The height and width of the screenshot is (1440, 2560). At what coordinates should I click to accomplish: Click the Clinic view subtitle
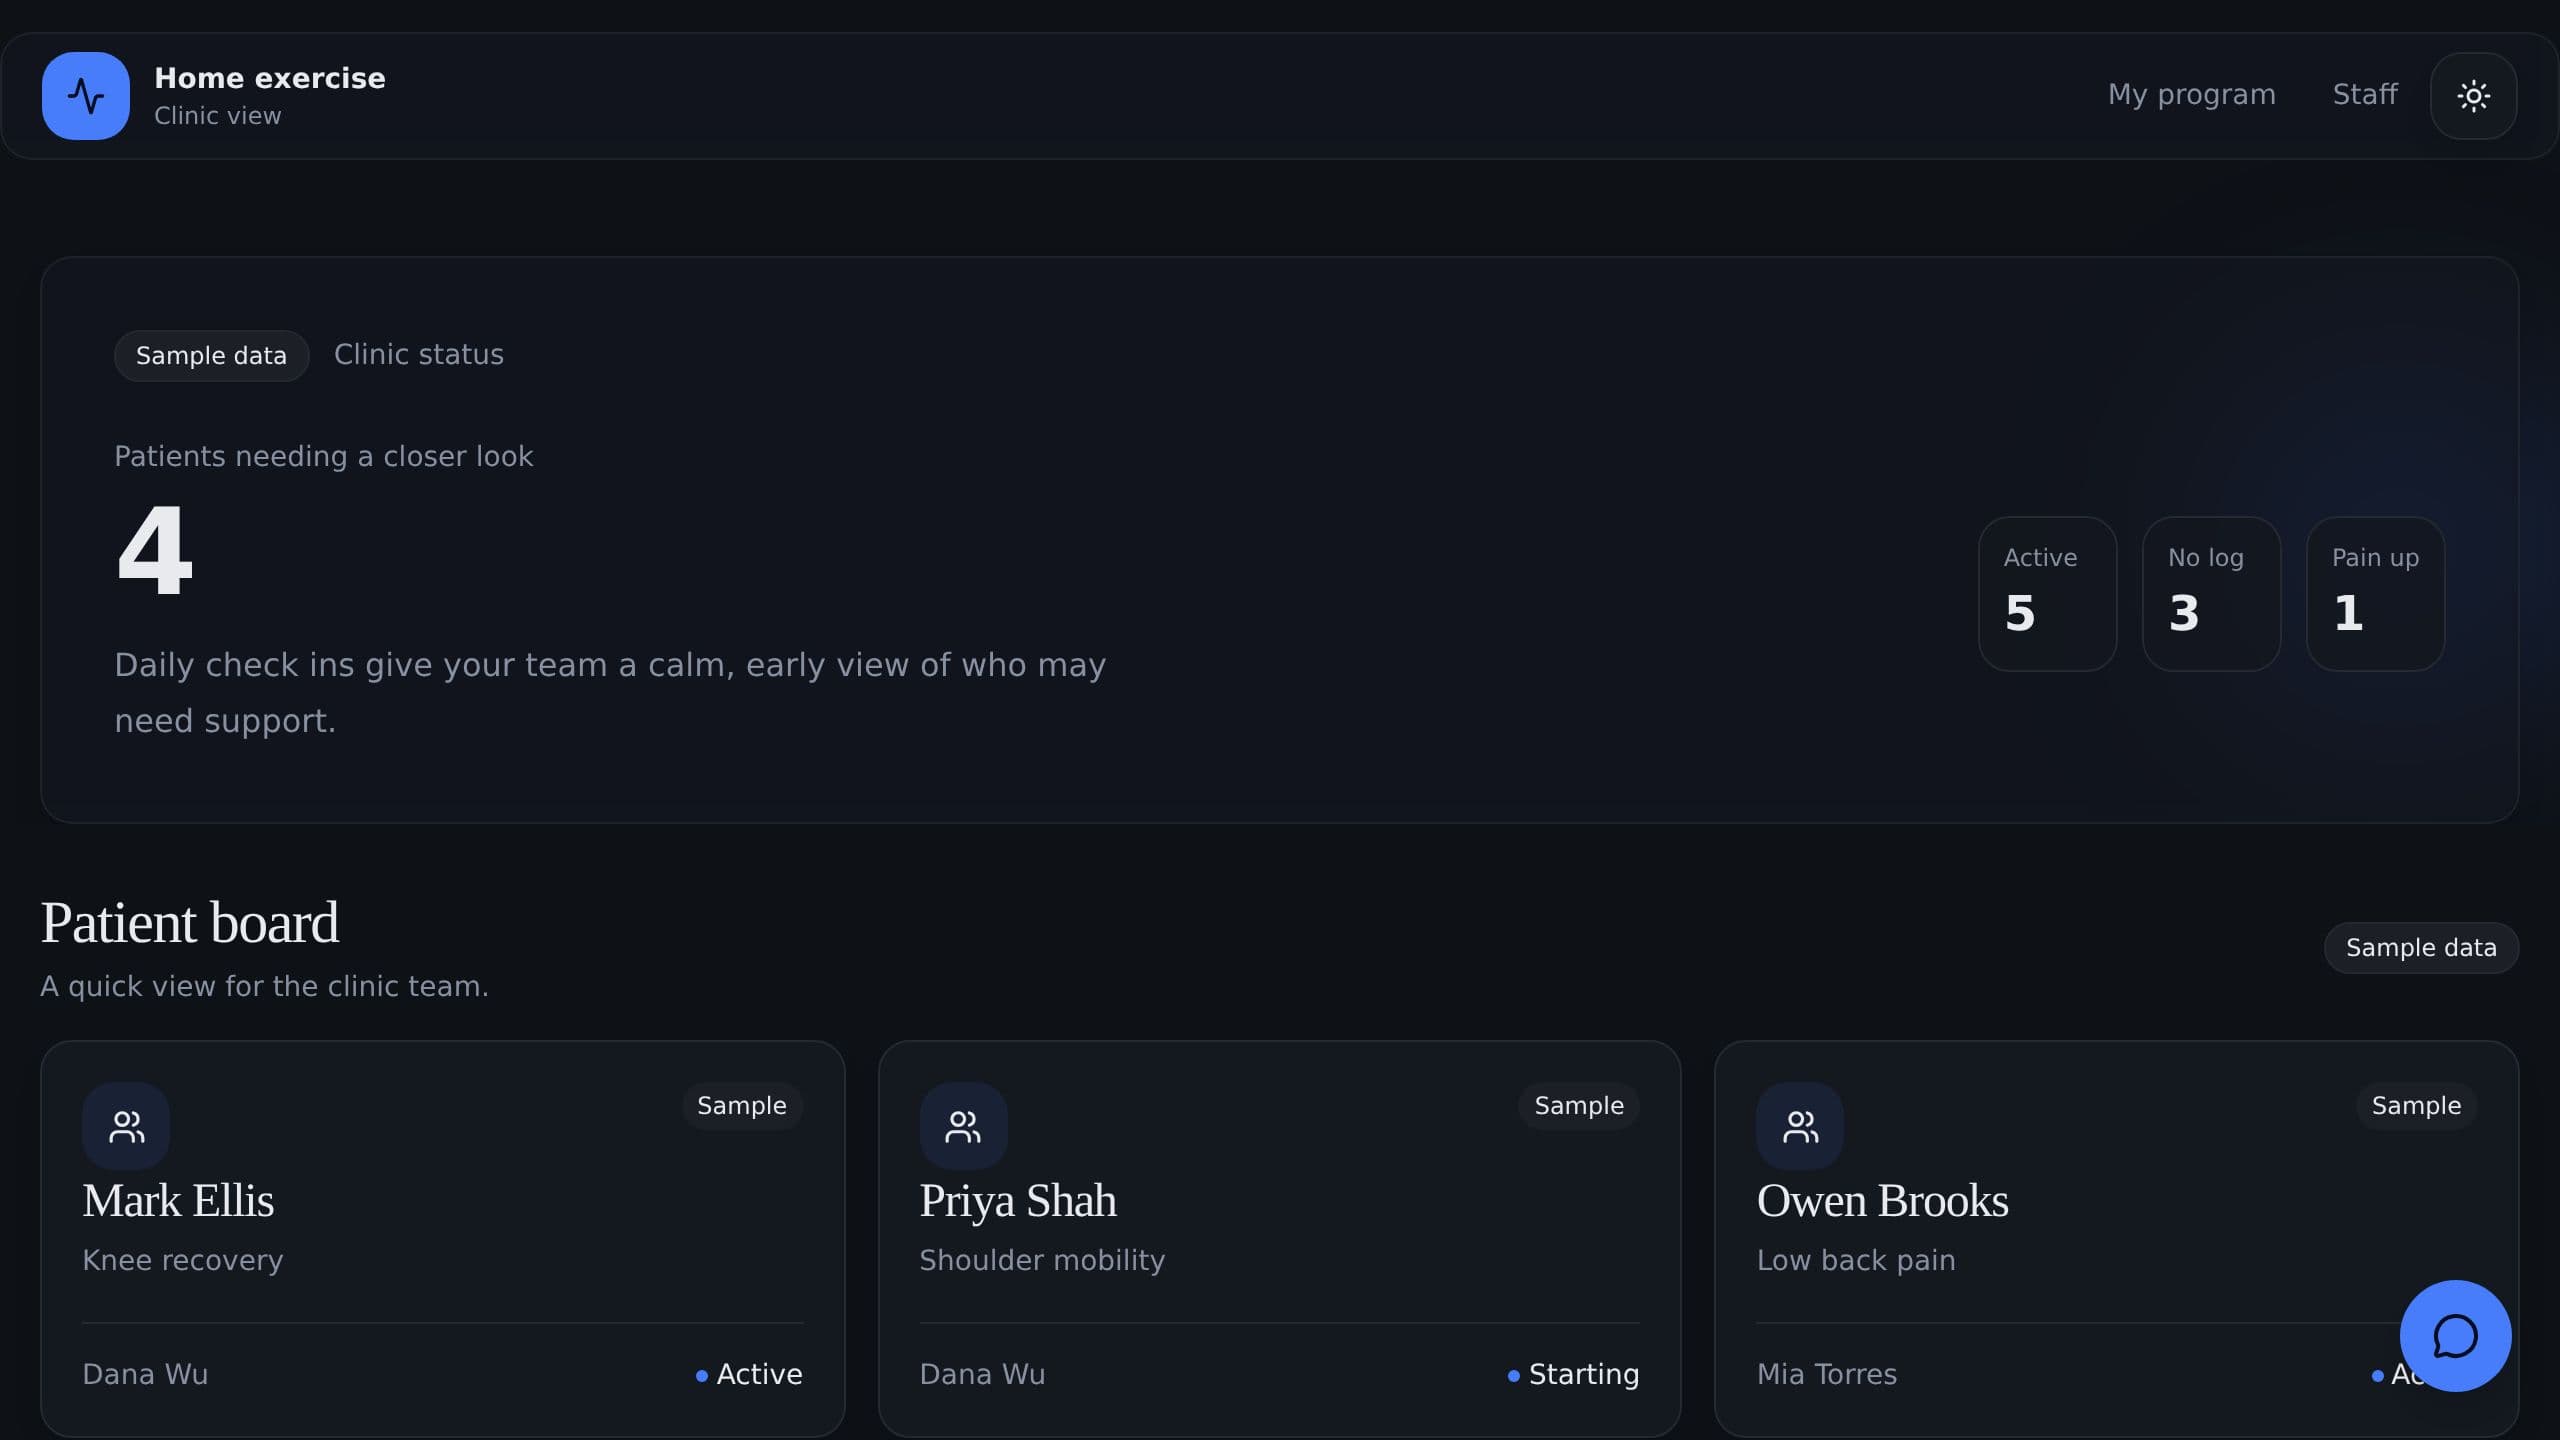tap(218, 116)
